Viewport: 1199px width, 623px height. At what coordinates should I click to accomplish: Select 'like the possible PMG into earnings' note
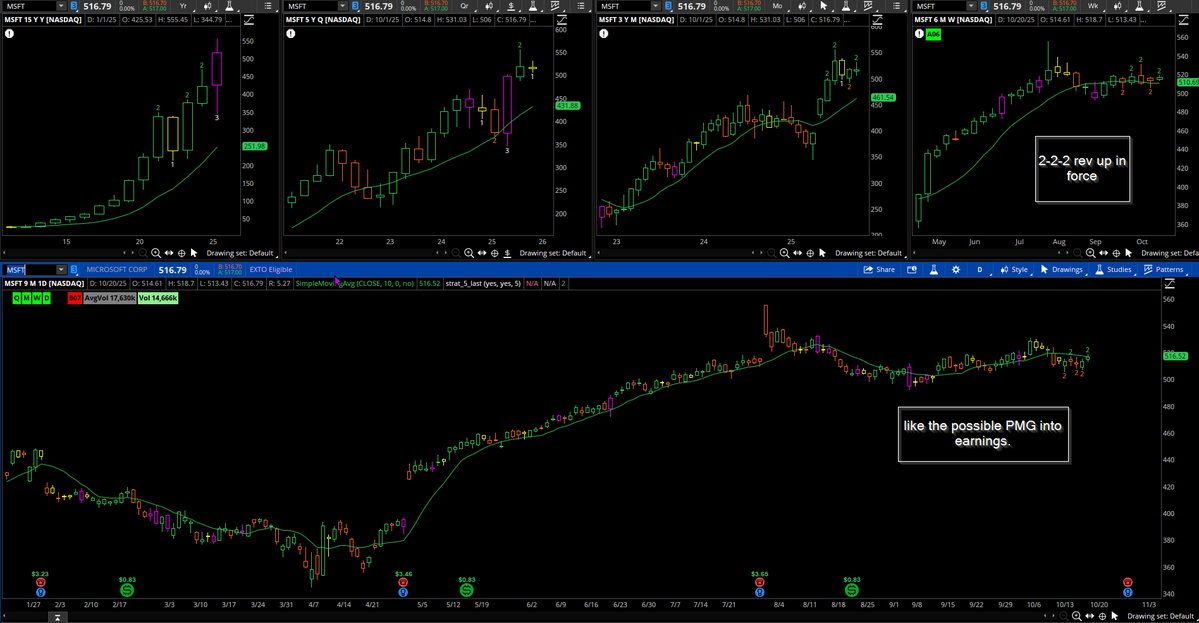pyautogui.click(x=983, y=433)
